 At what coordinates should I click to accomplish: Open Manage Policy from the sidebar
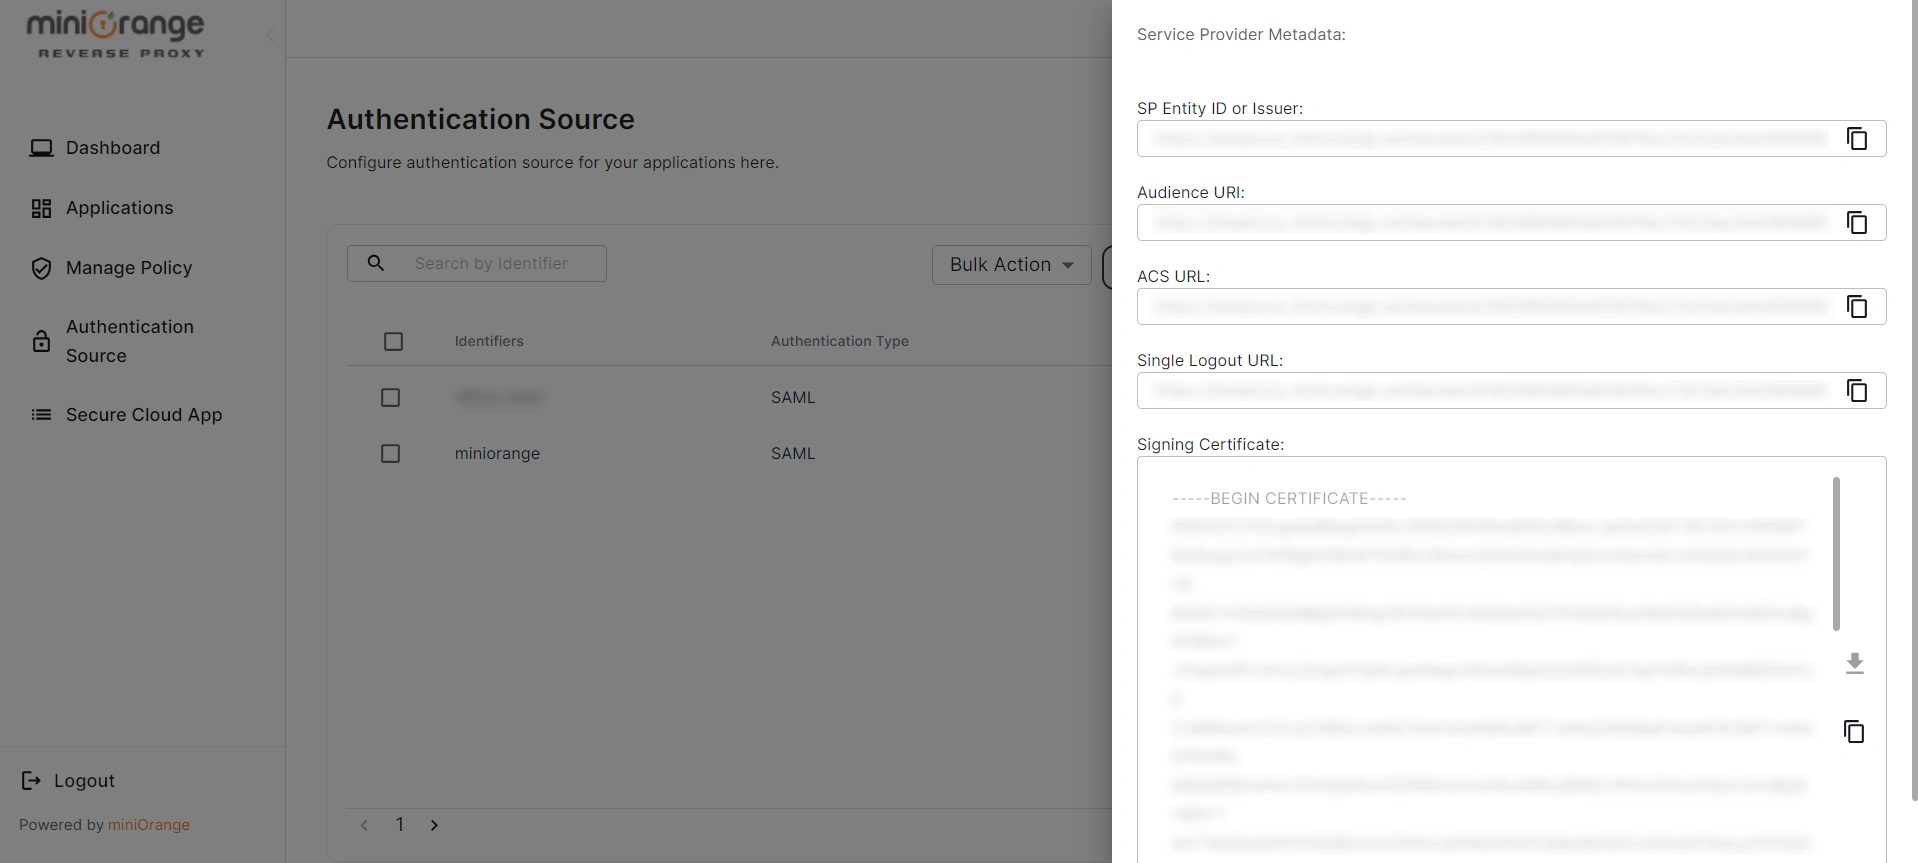129,268
